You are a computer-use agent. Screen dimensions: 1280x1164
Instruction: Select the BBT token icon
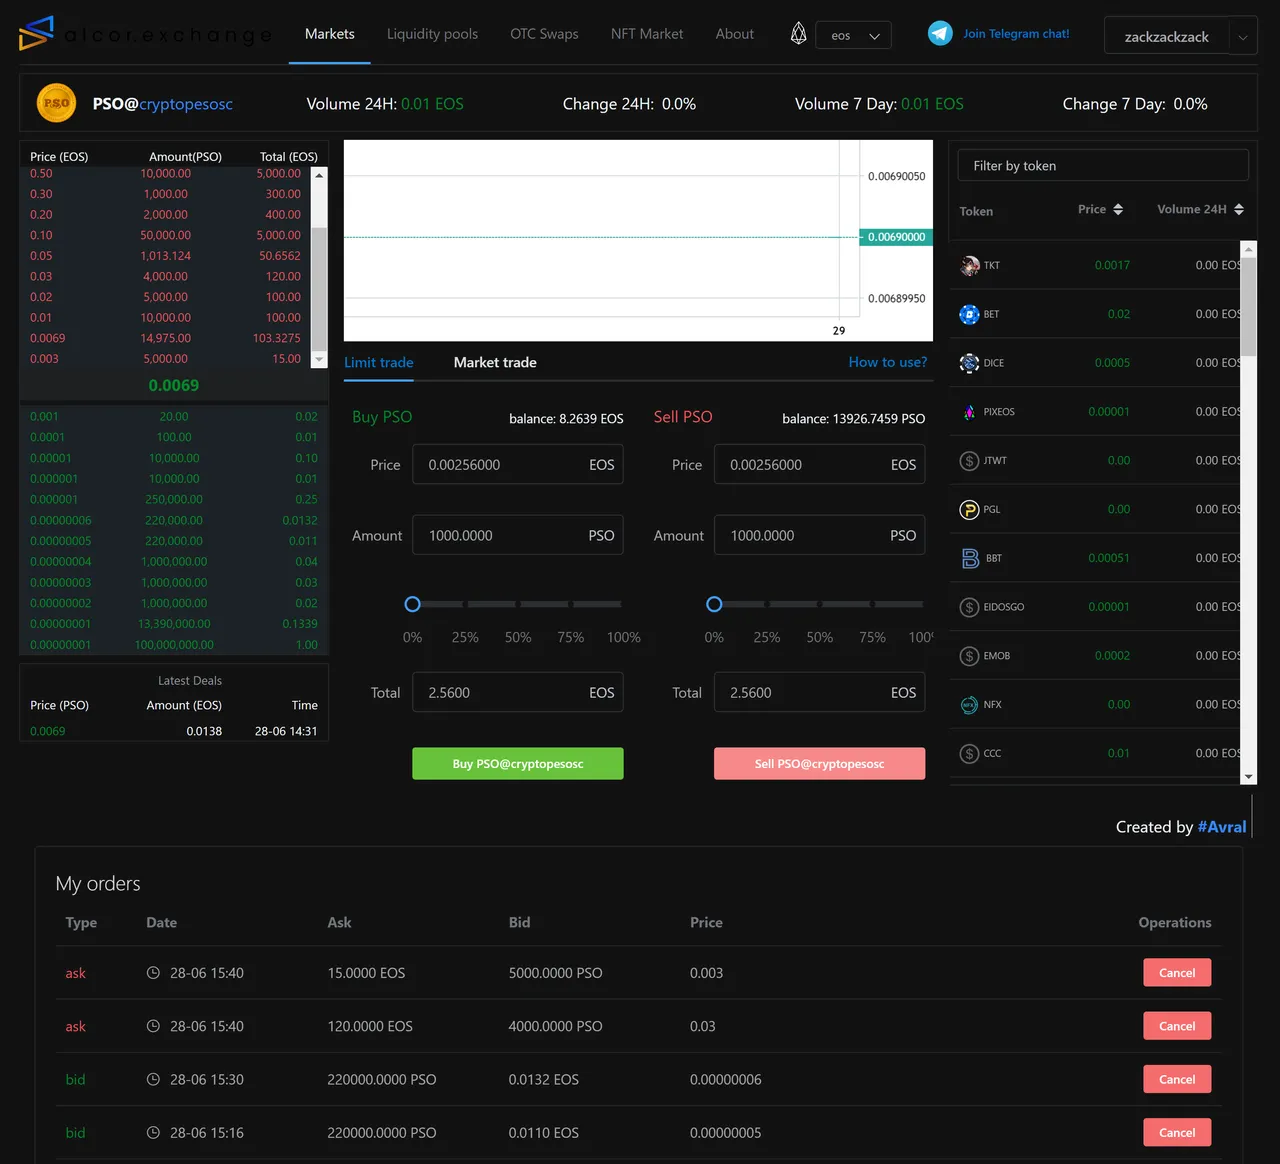[969, 558]
